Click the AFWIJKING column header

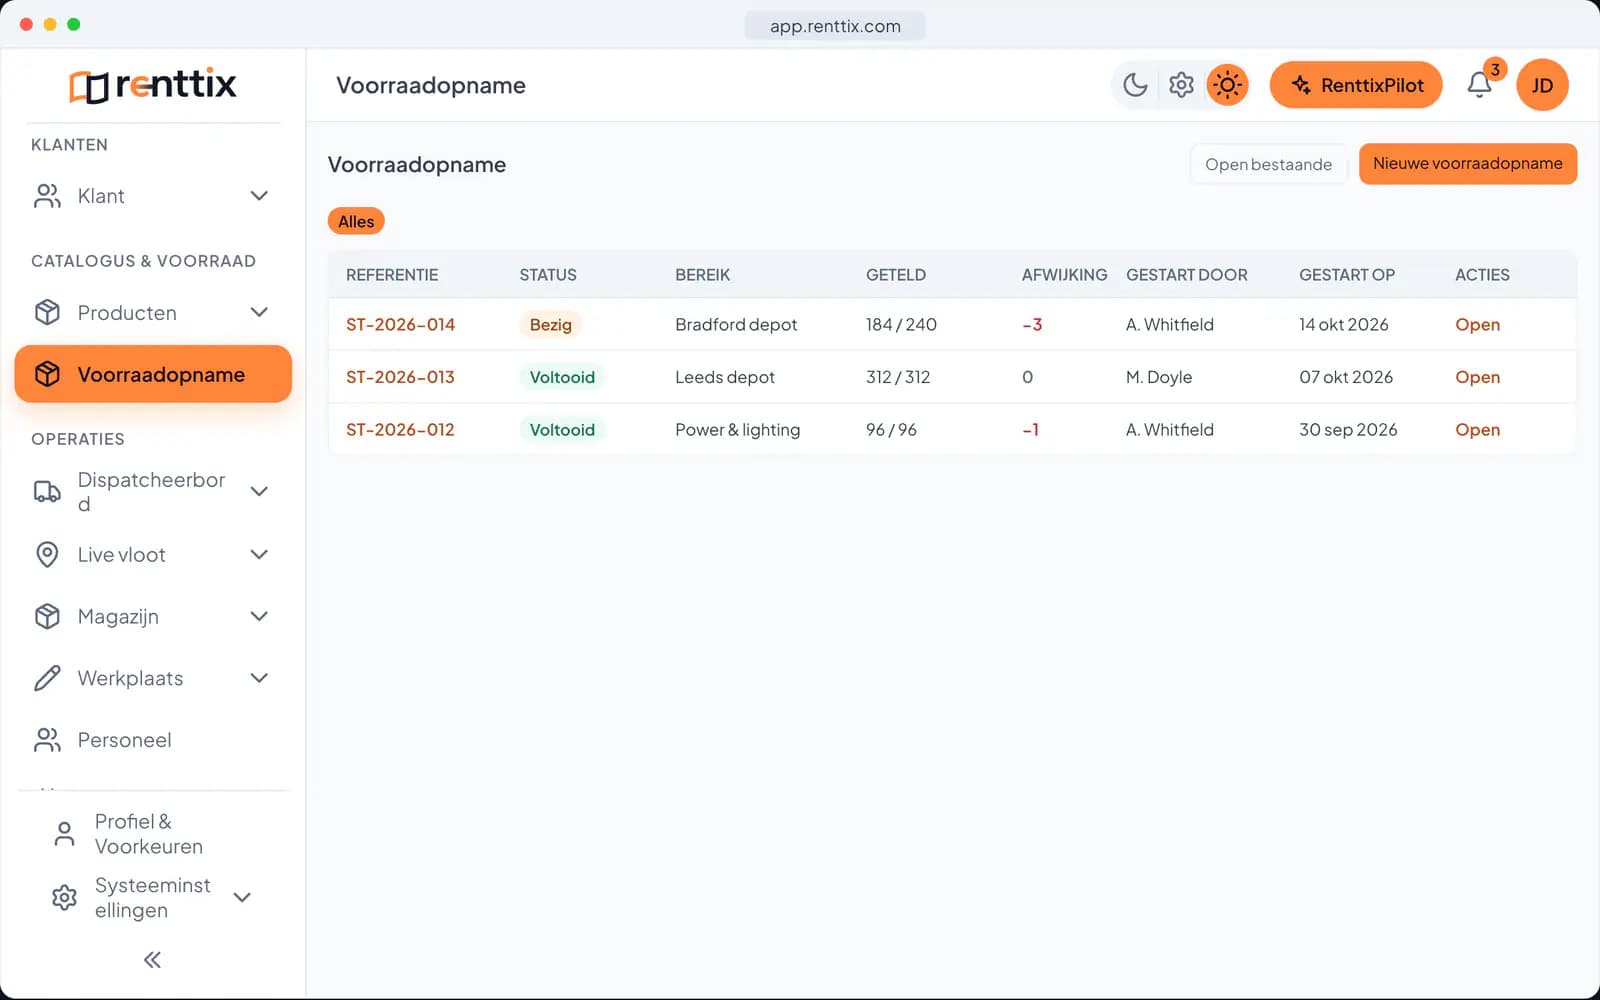[1064, 275]
